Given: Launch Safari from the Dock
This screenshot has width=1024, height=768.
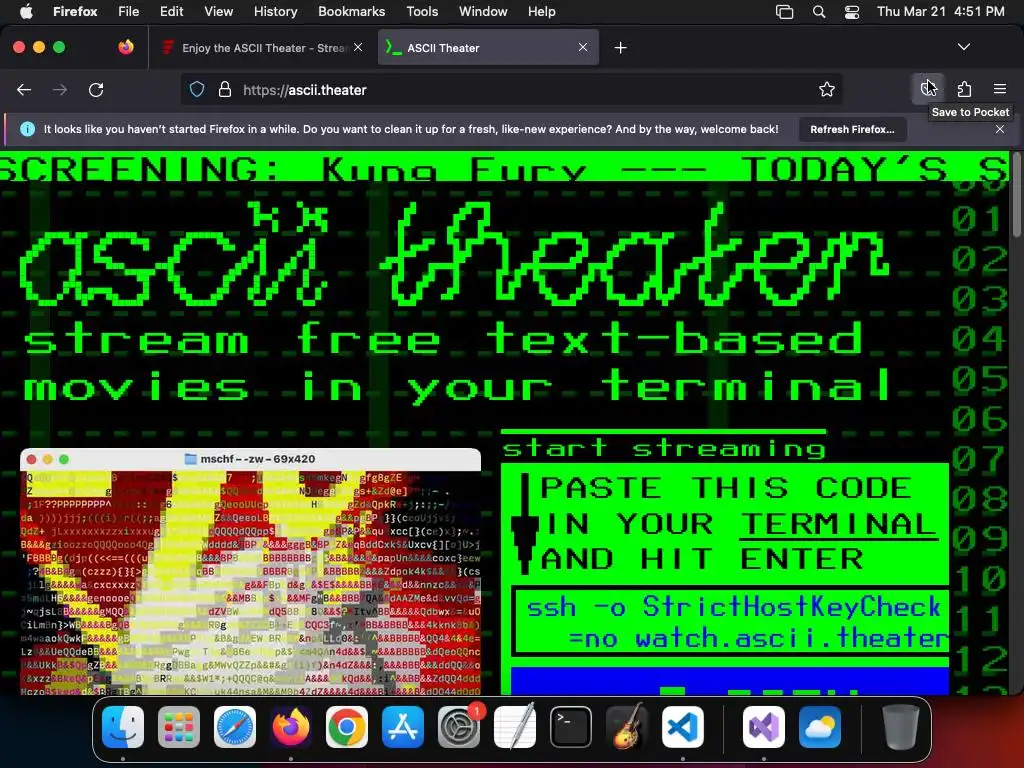Looking at the screenshot, I should [x=234, y=727].
